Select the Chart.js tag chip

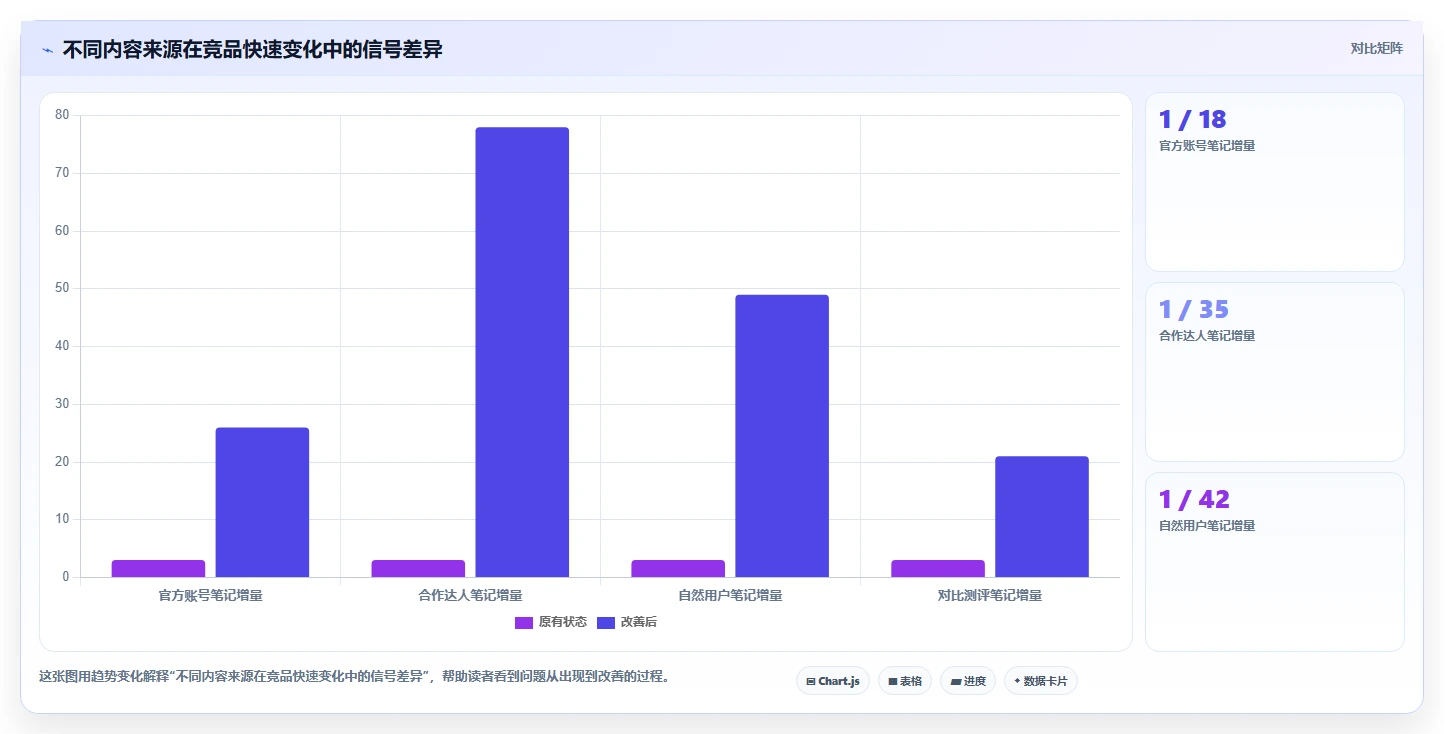[834, 681]
